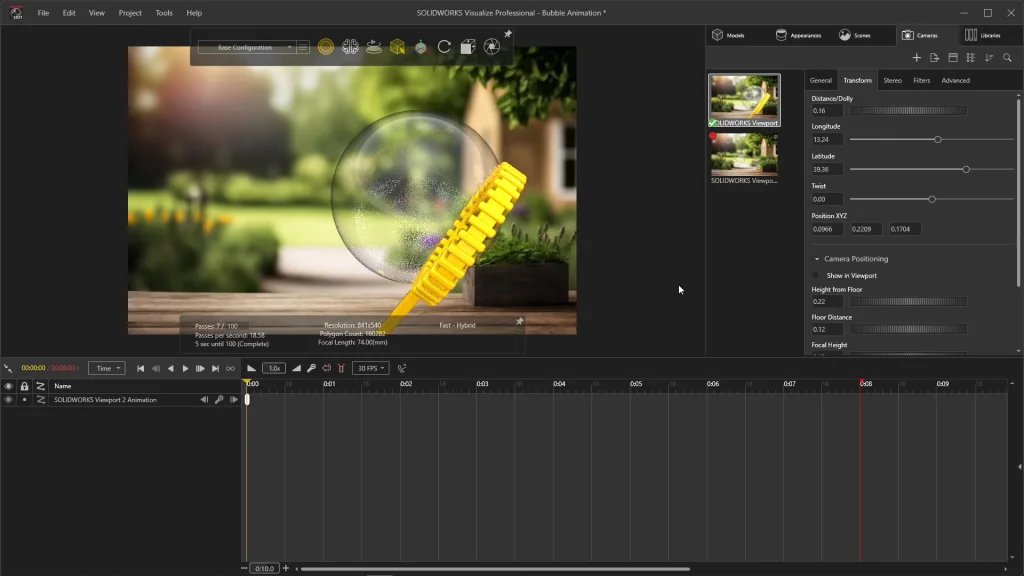Click the brain-shaped toolbar icon
Screen dimensions: 1024x576
pyautogui.click(x=350, y=47)
